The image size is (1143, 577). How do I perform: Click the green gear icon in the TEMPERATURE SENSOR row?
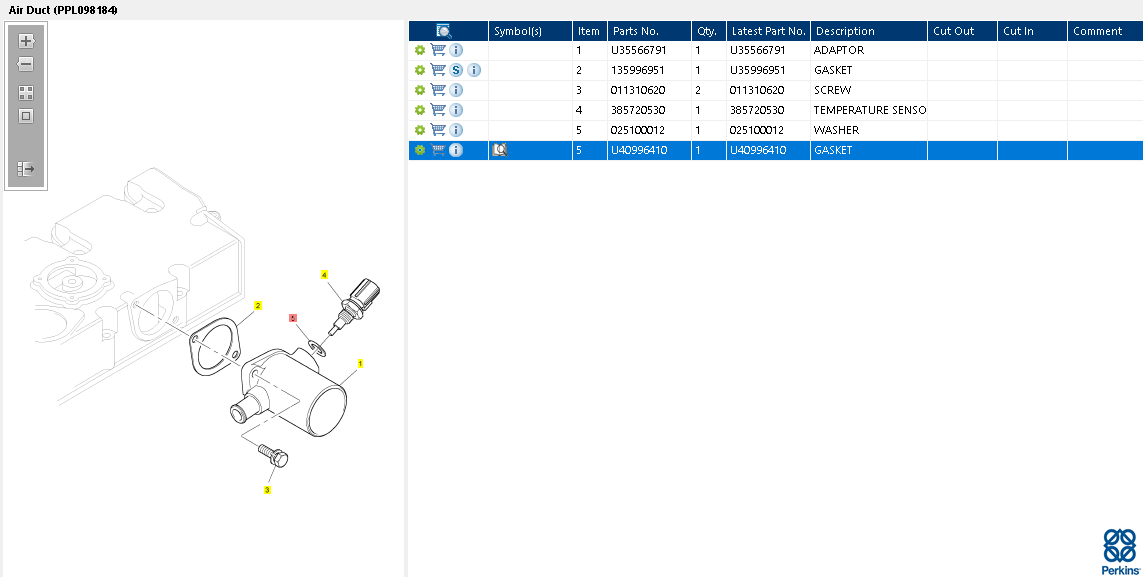[x=420, y=110]
